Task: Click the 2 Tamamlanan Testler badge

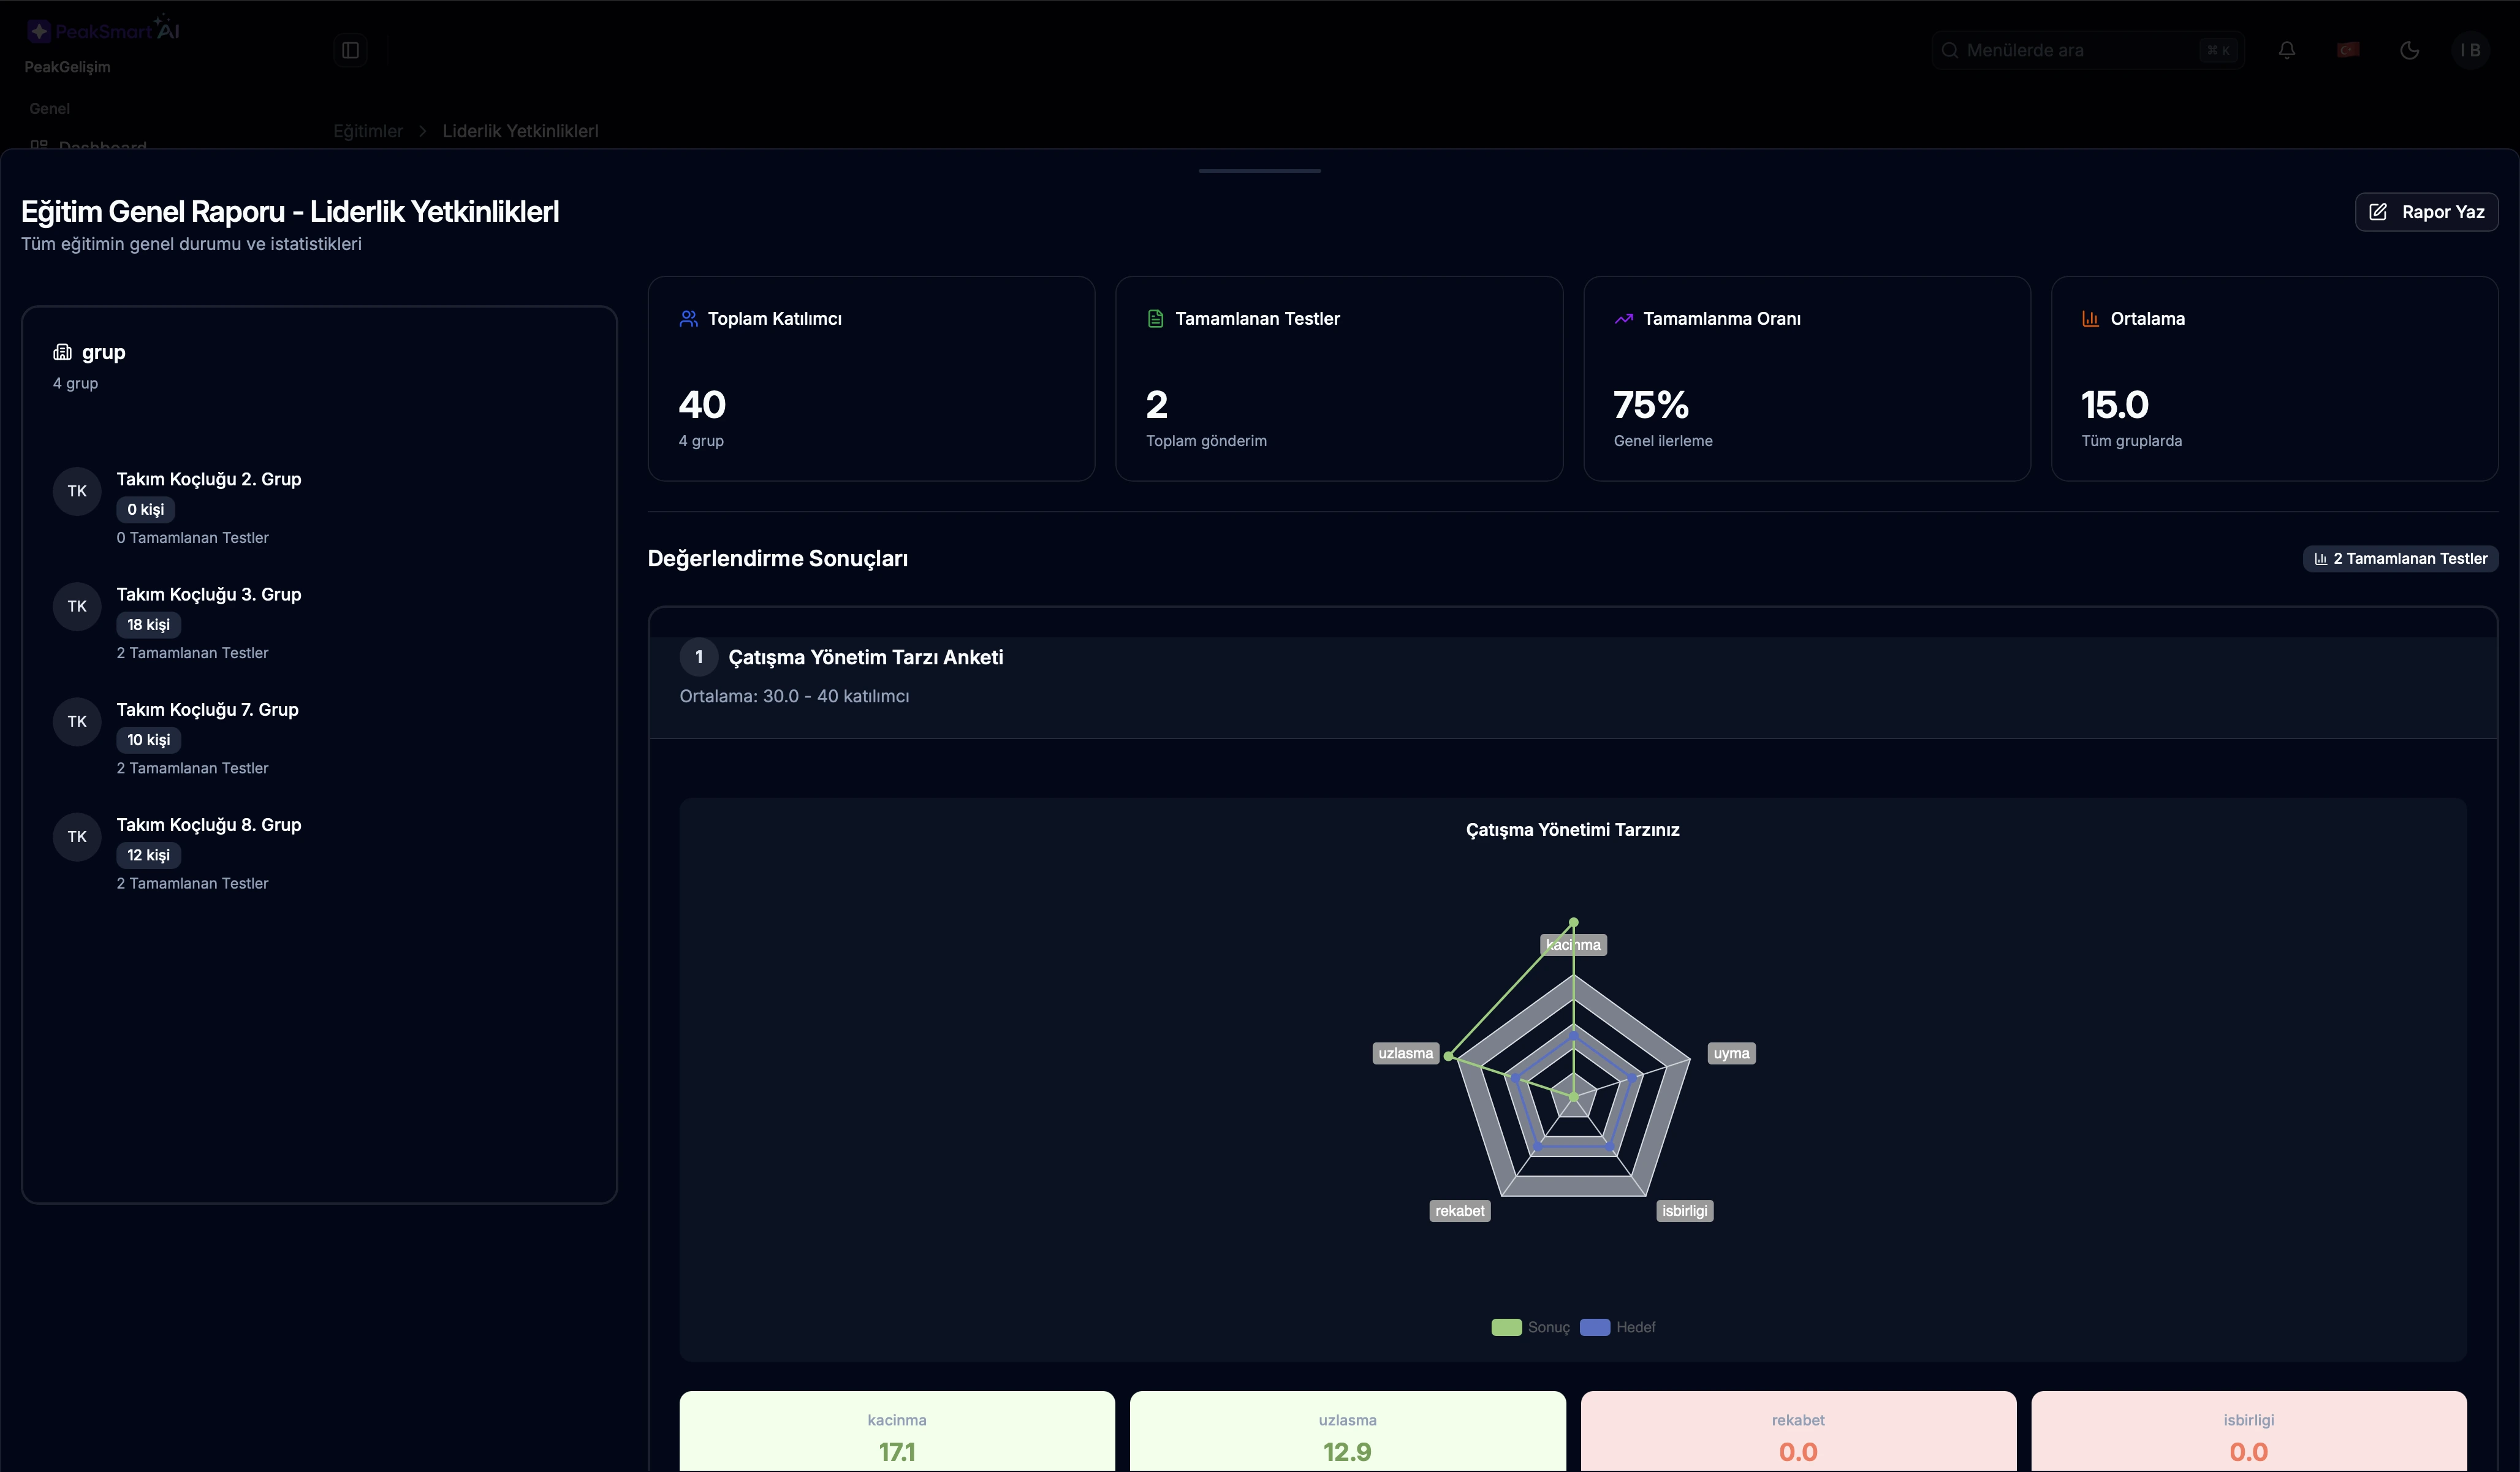Action: pos(2401,558)
